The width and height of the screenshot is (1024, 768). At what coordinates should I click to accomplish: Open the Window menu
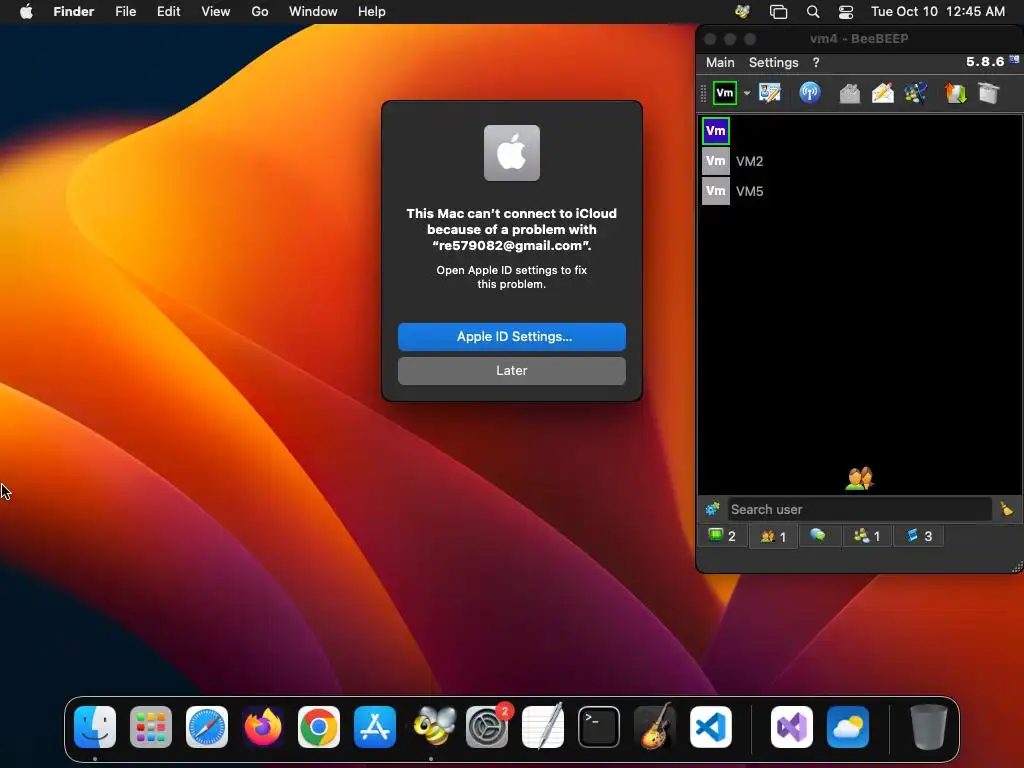(313, 12)
